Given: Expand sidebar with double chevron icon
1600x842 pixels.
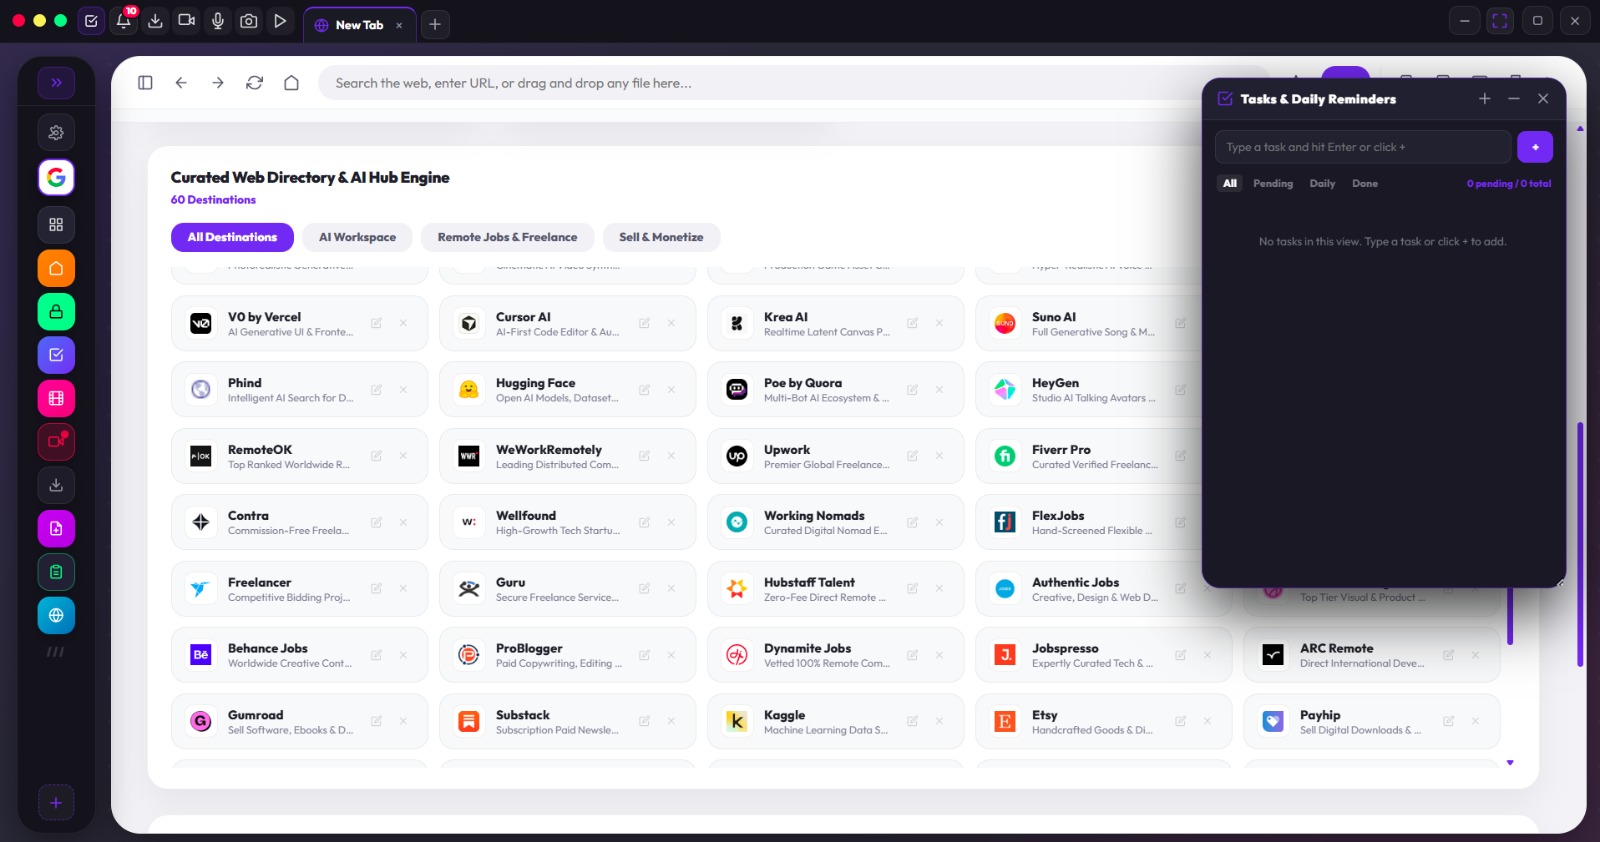Looking at the screenshot, I should (x=56, y=83).
